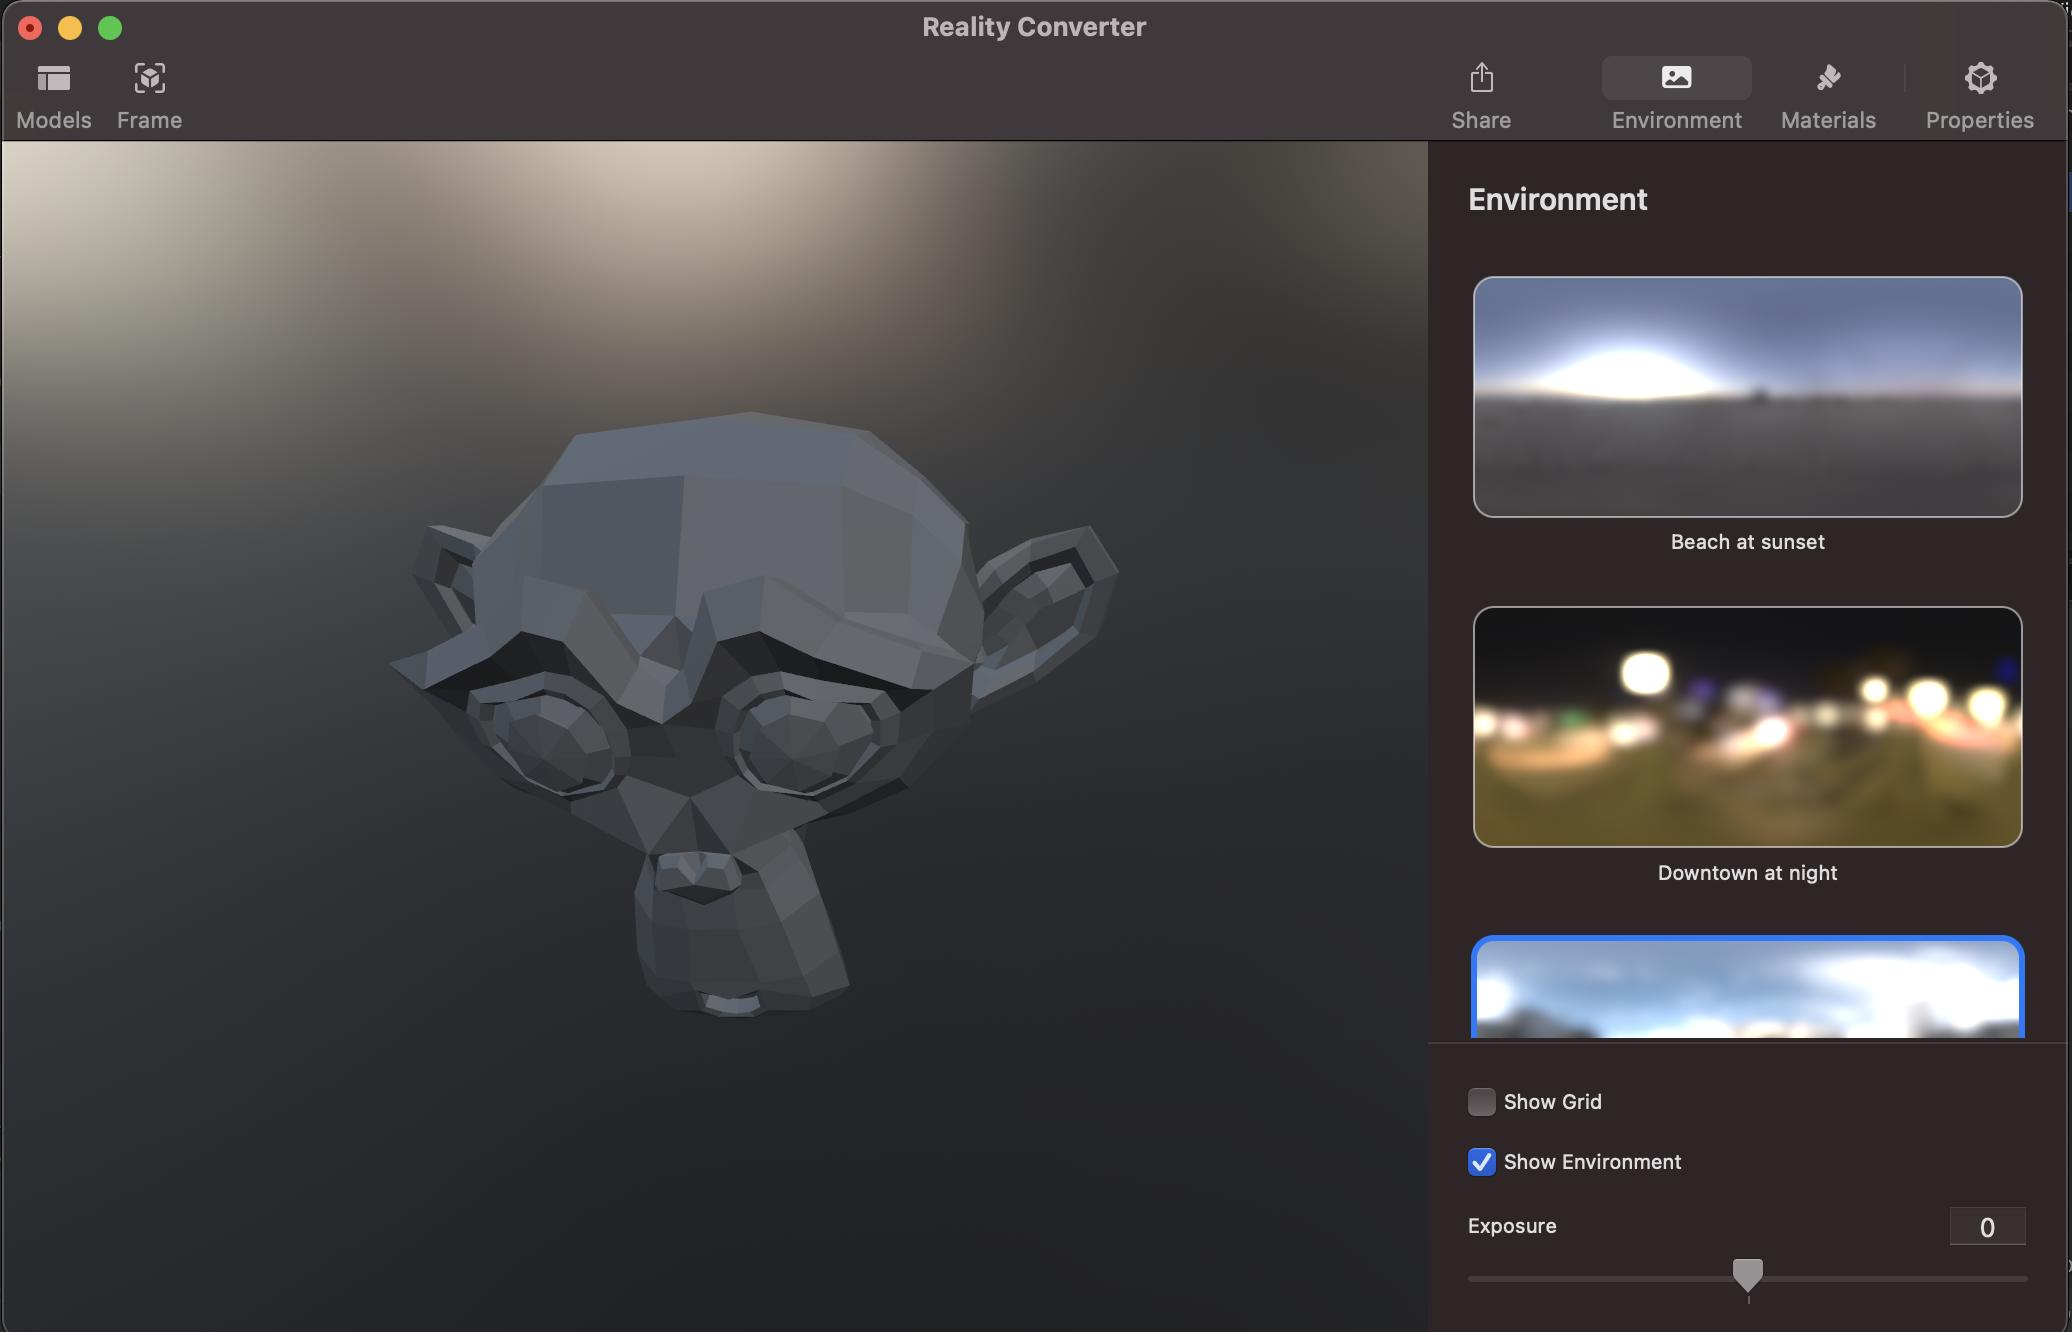Select the Downtown at night environment
The width and height of the screenshot is (2072, 1332).
click(1746, 727)
